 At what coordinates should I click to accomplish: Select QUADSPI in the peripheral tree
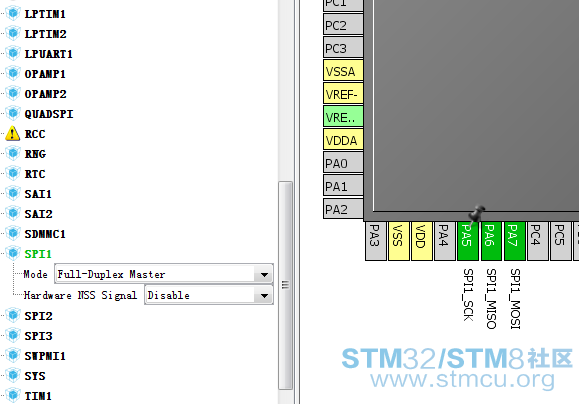click(49, 114)
